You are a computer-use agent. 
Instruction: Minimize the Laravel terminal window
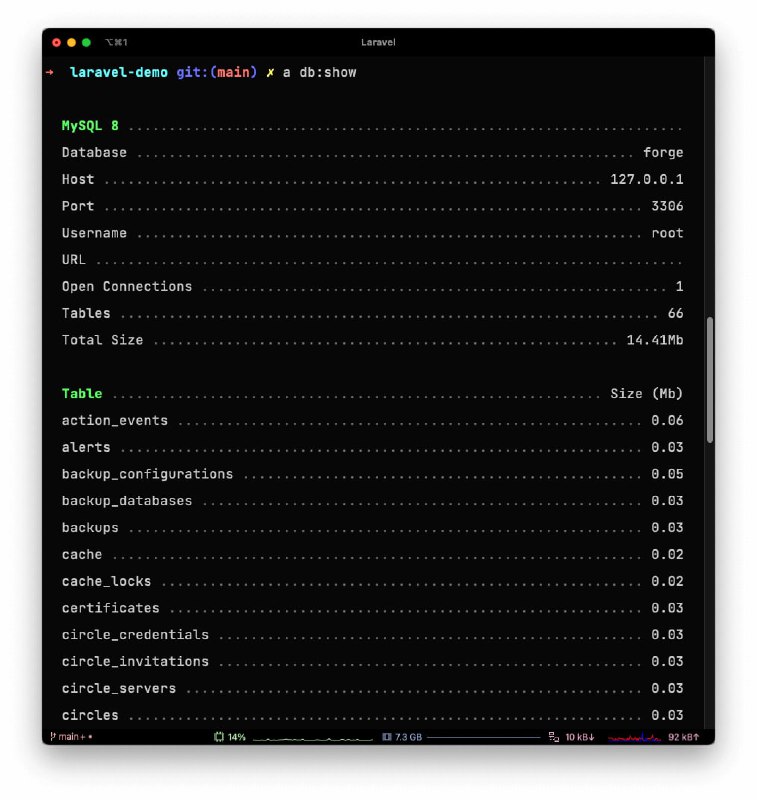tap(71, 42)
